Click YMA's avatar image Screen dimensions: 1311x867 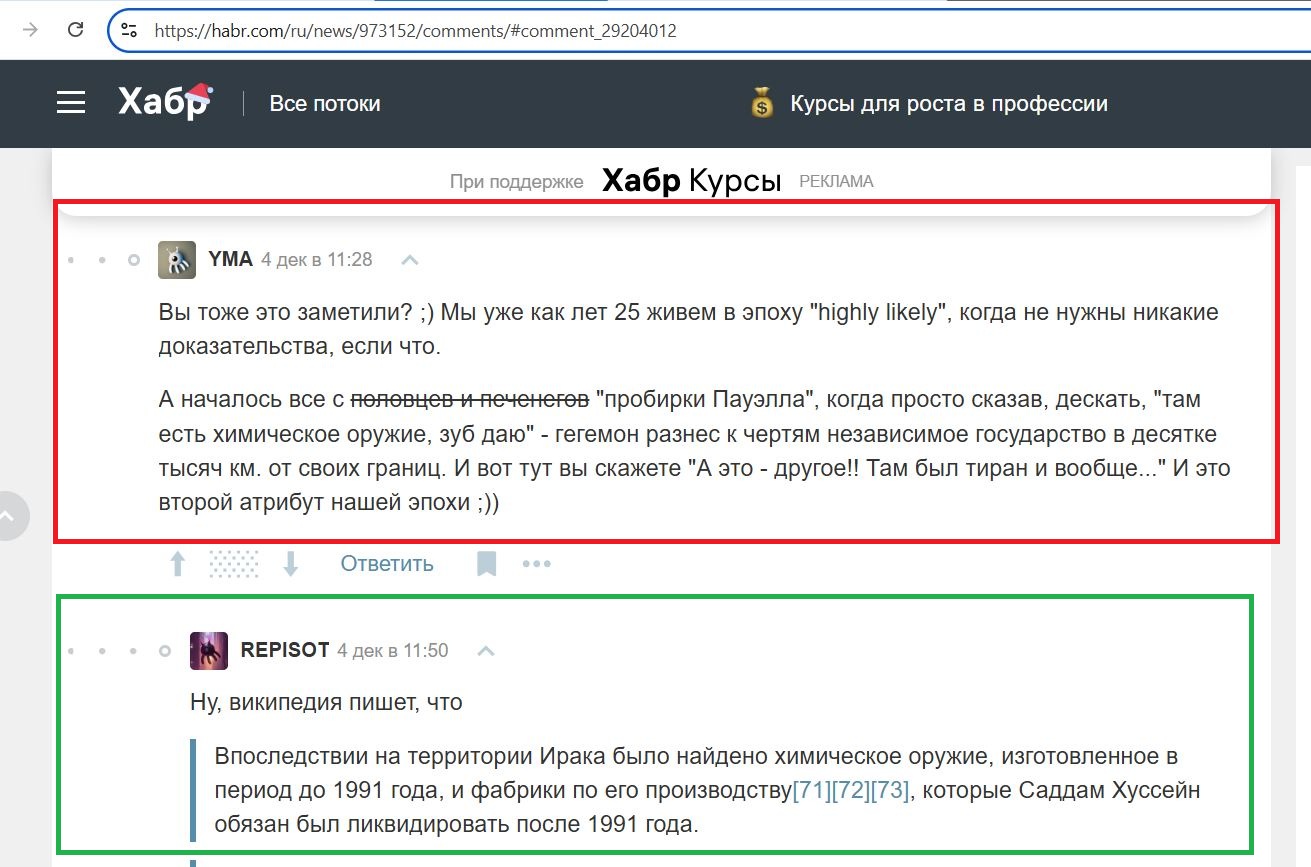tap(176, 259)
